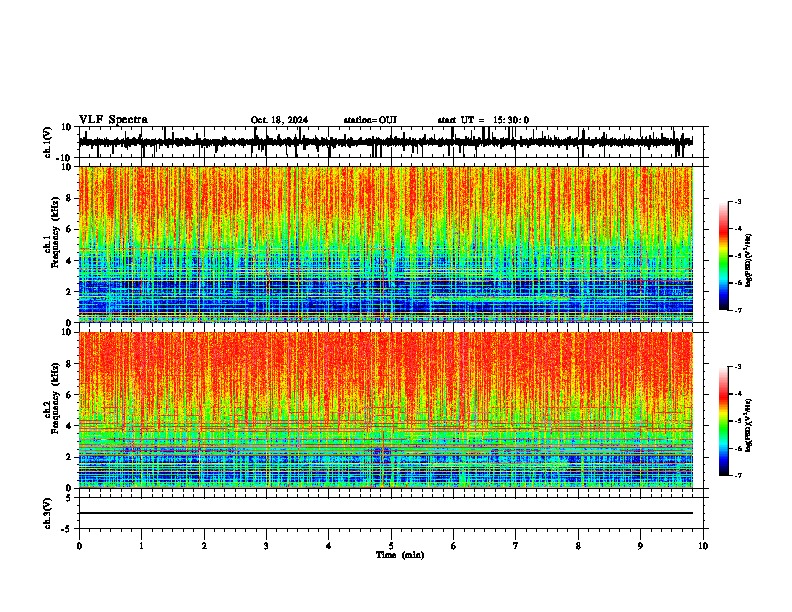This screenshot has height=612, width=792.
Task: Click the log(PSD) label beside ch.1 colorbar
Action: coord(749,261)
